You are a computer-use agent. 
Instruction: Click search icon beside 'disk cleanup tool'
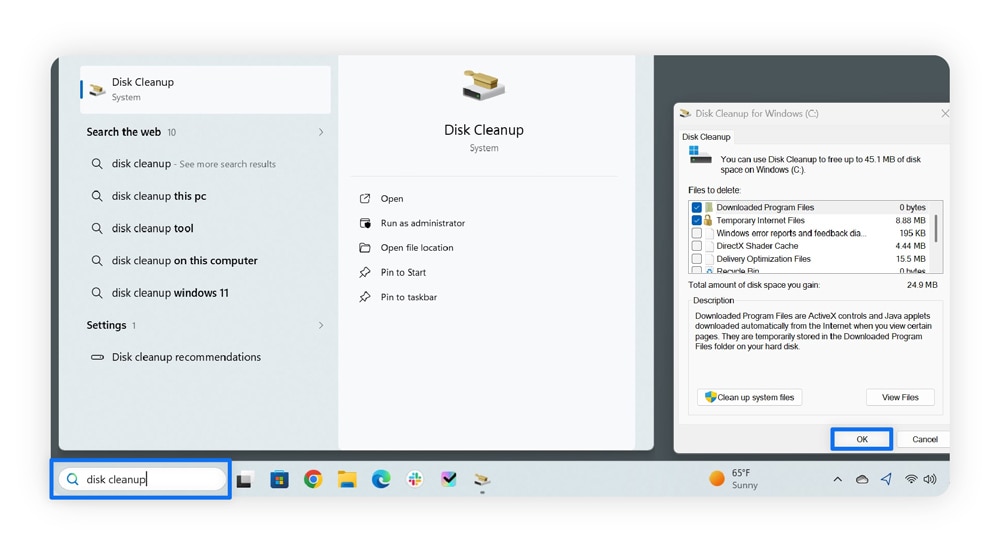(x=97, y=228)
